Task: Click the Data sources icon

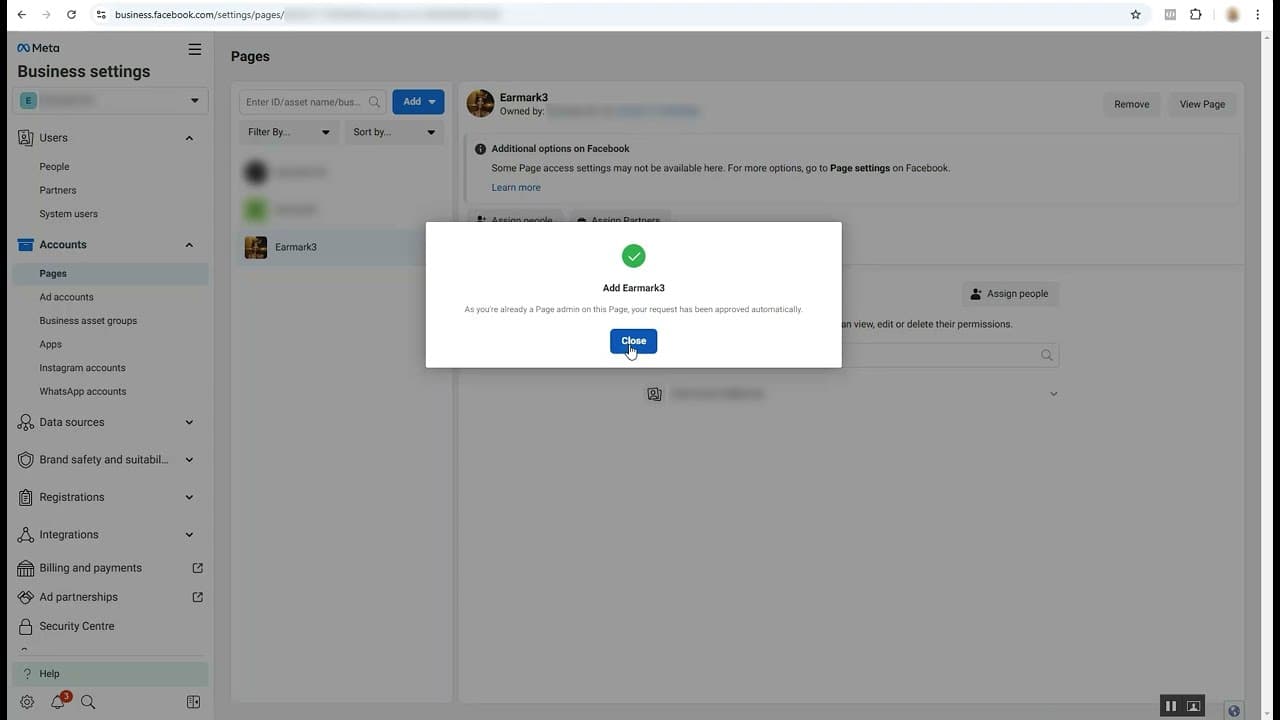Action: pyautogui.click(x=25, y=423)
